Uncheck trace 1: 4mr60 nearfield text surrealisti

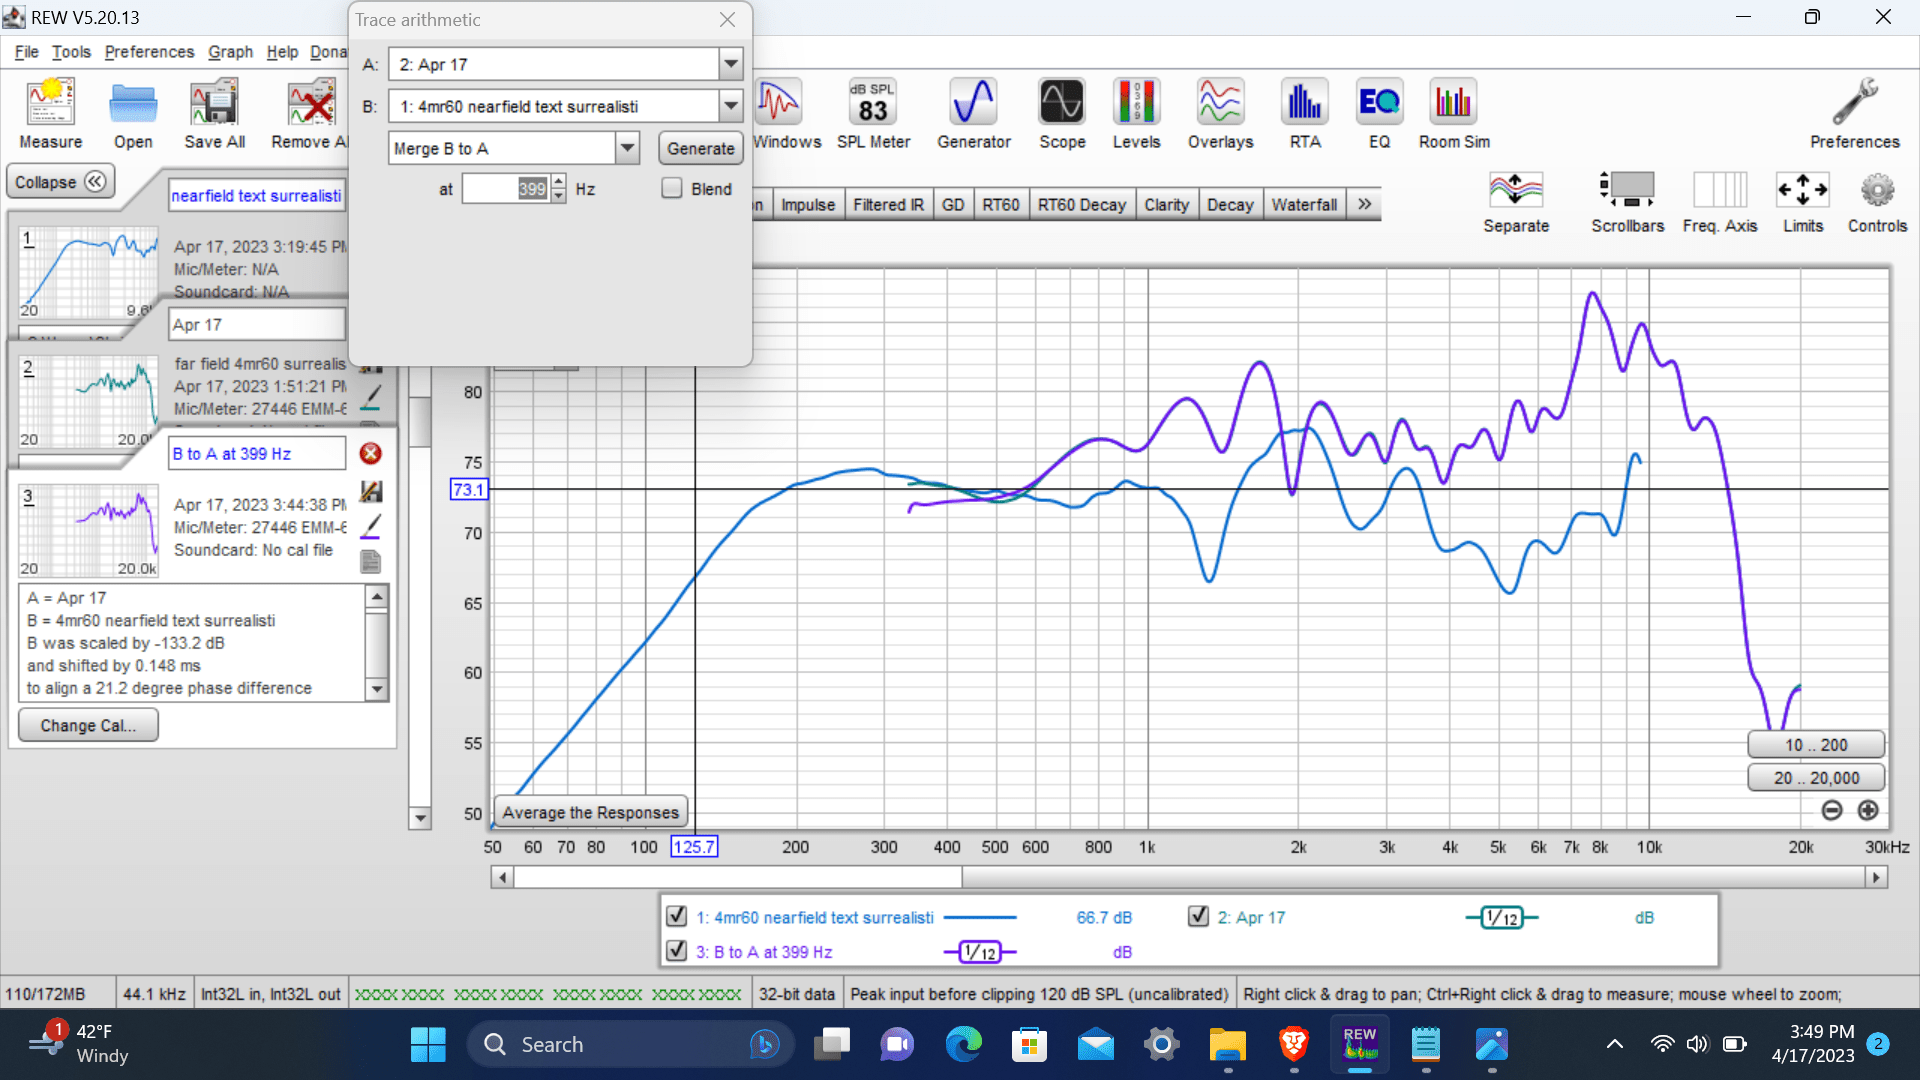(676, 916)
